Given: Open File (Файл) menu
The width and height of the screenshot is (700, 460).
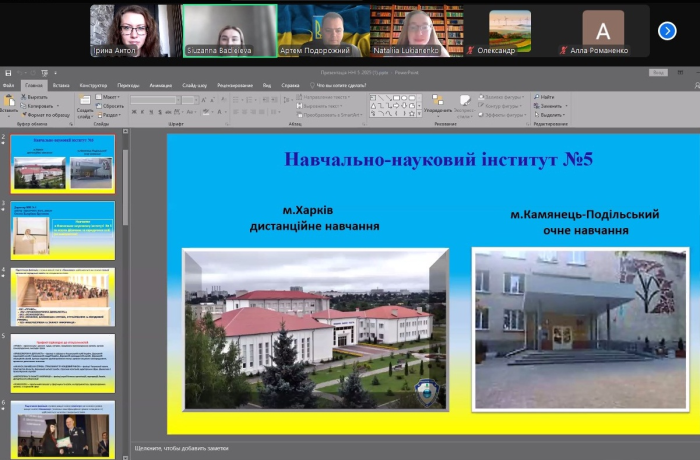Looking at the screenshot, I should pos(9,85).
